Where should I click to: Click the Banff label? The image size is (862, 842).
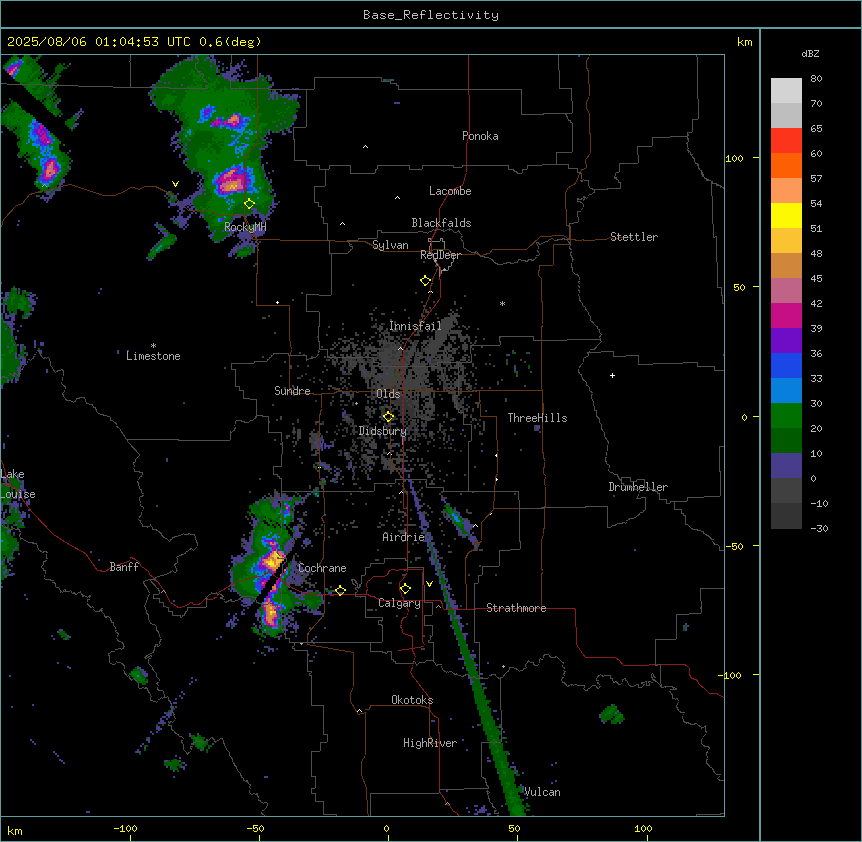click(x=124, y=567)
